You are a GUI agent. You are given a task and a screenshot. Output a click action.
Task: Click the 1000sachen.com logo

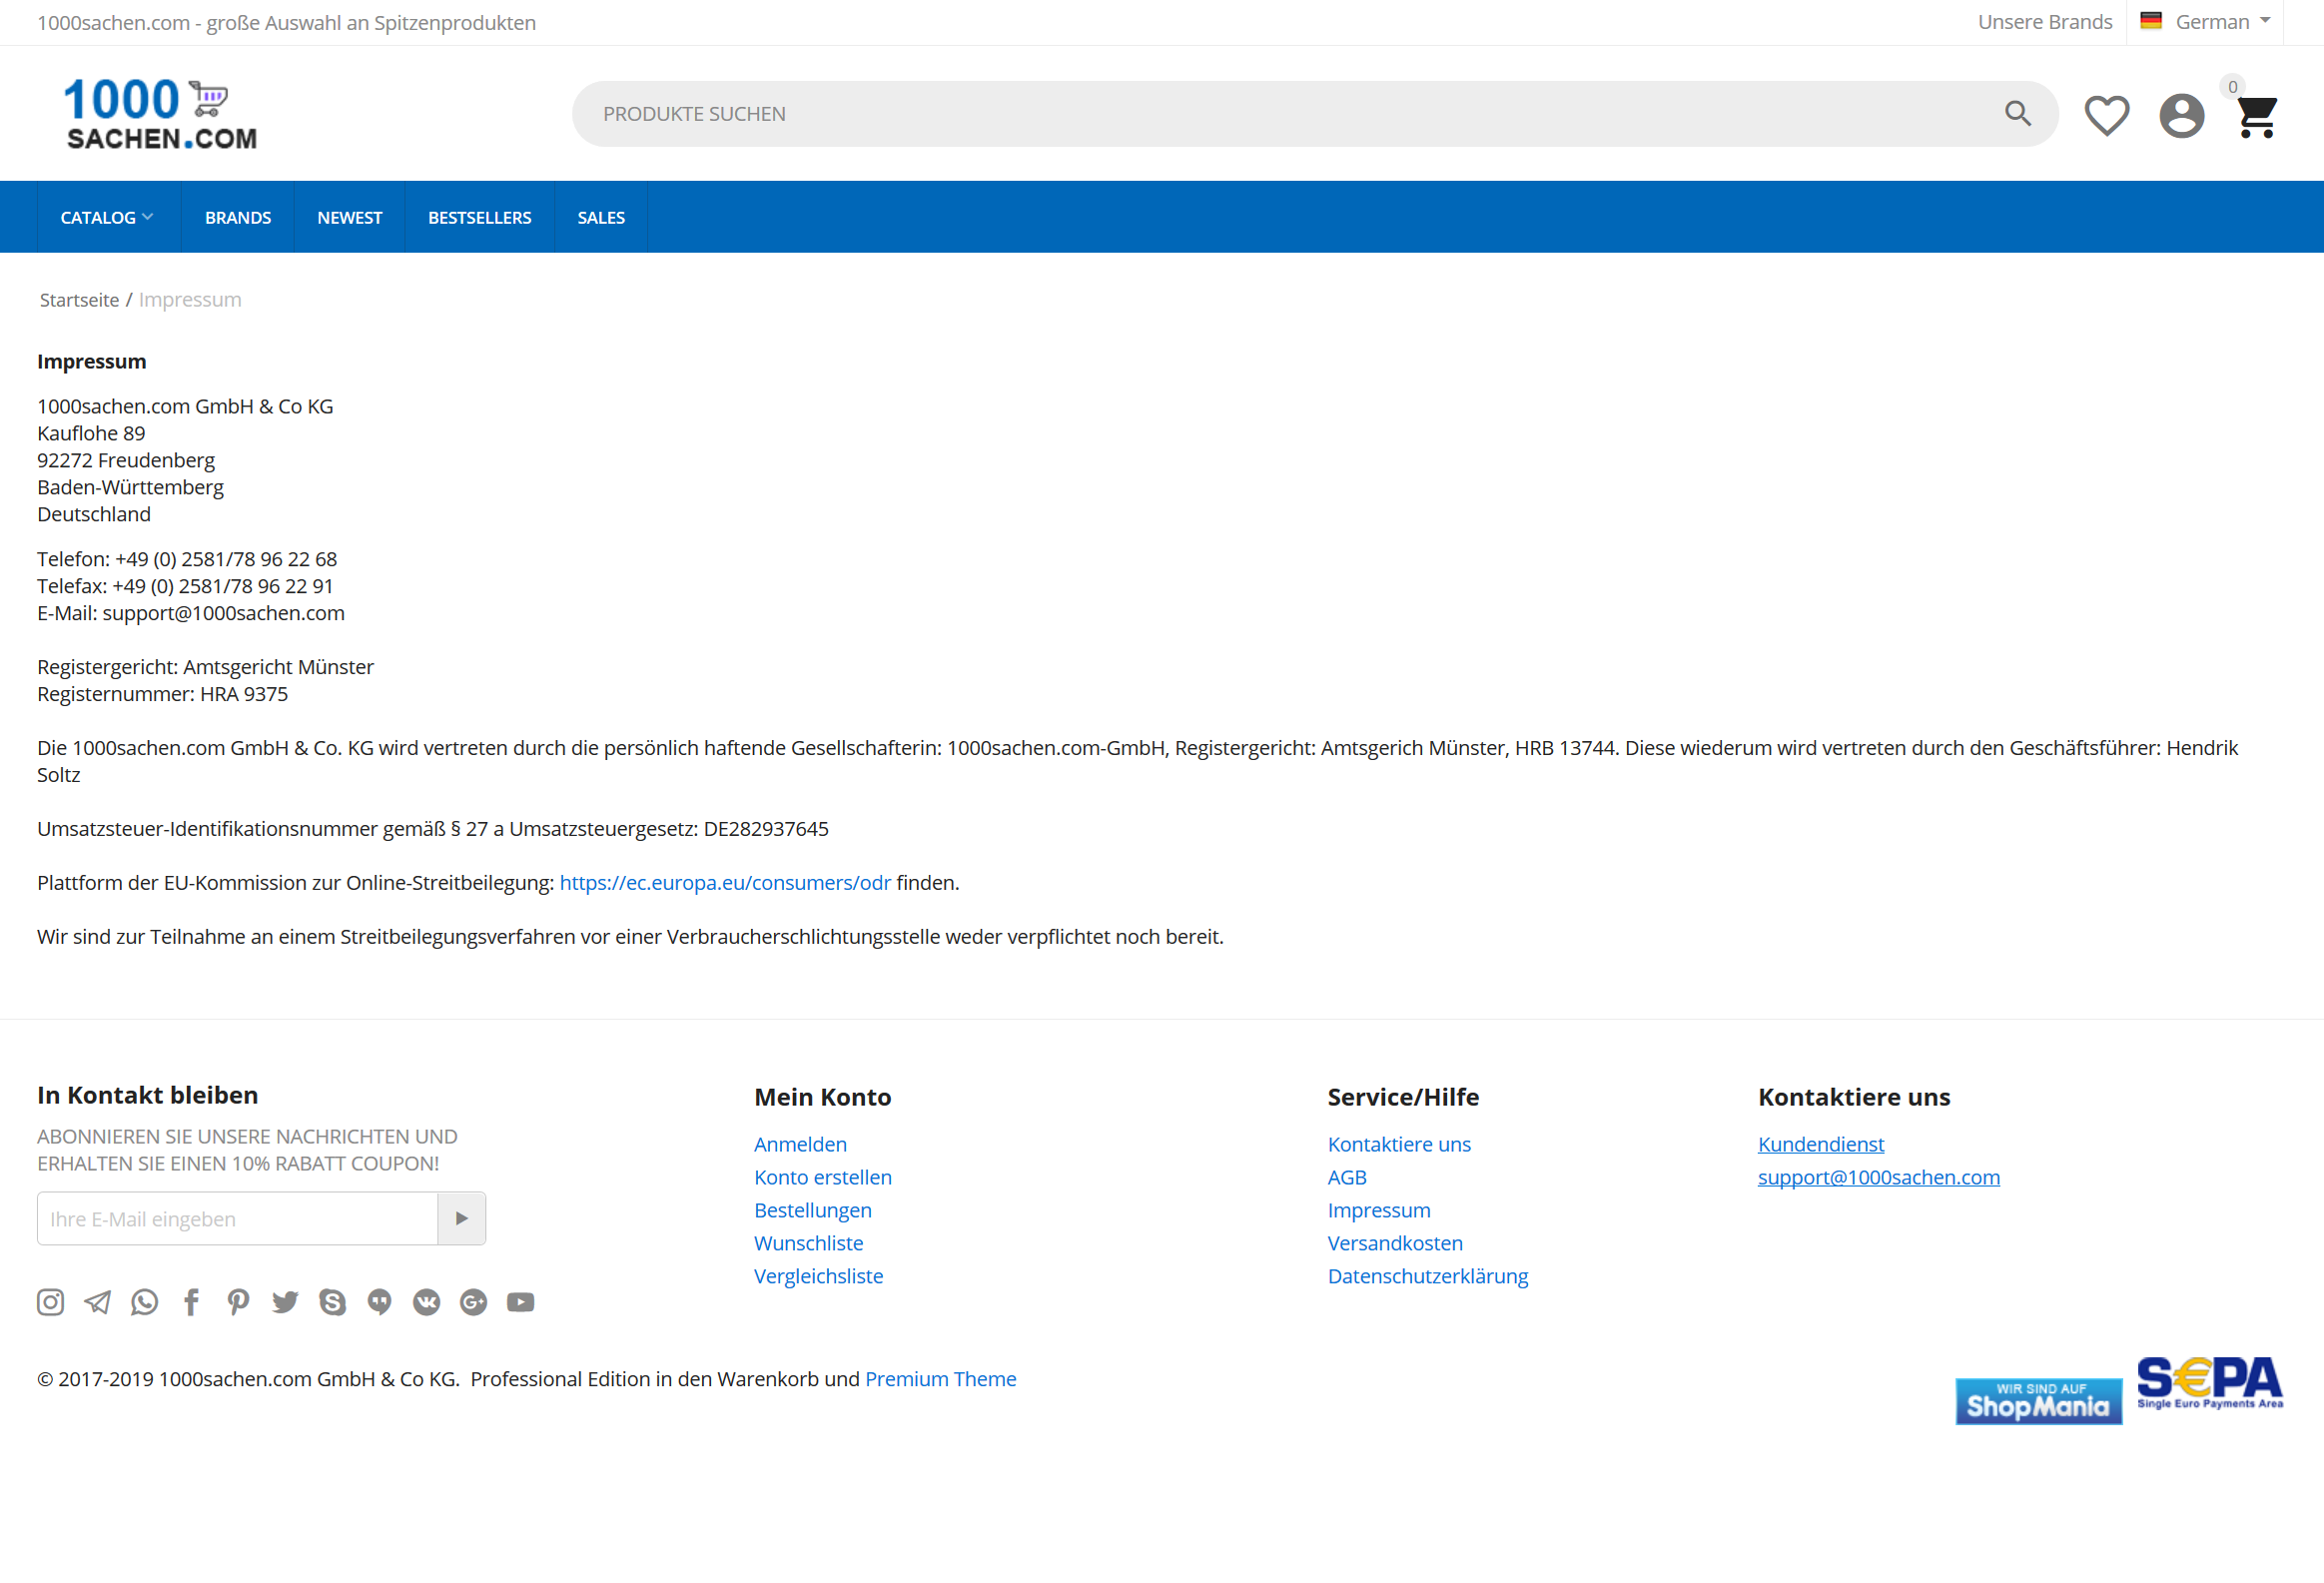pyautogui.click(x=161, y=113)
